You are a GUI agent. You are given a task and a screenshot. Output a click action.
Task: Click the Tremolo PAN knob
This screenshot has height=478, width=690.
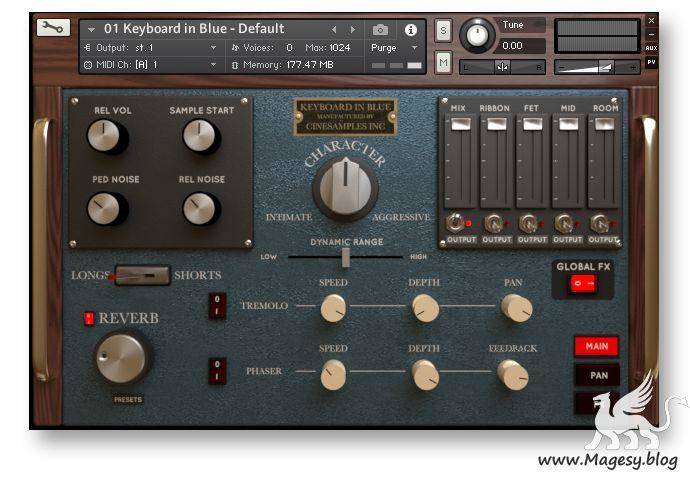coord(518,308)
